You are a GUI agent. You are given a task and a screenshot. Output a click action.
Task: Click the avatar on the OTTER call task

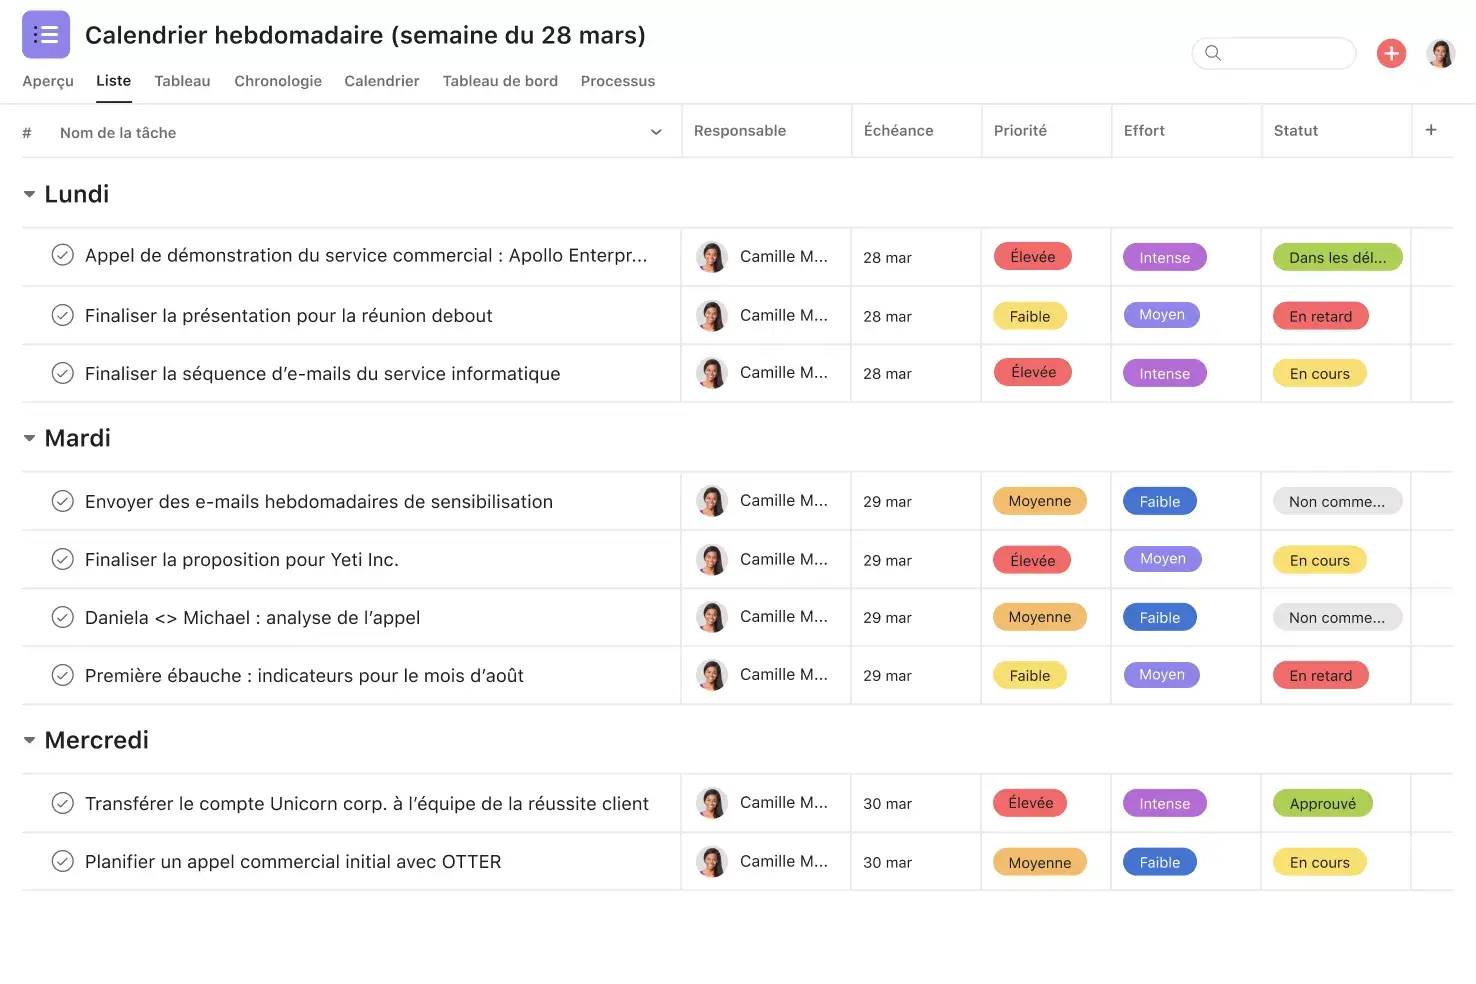tap(712, 861)
